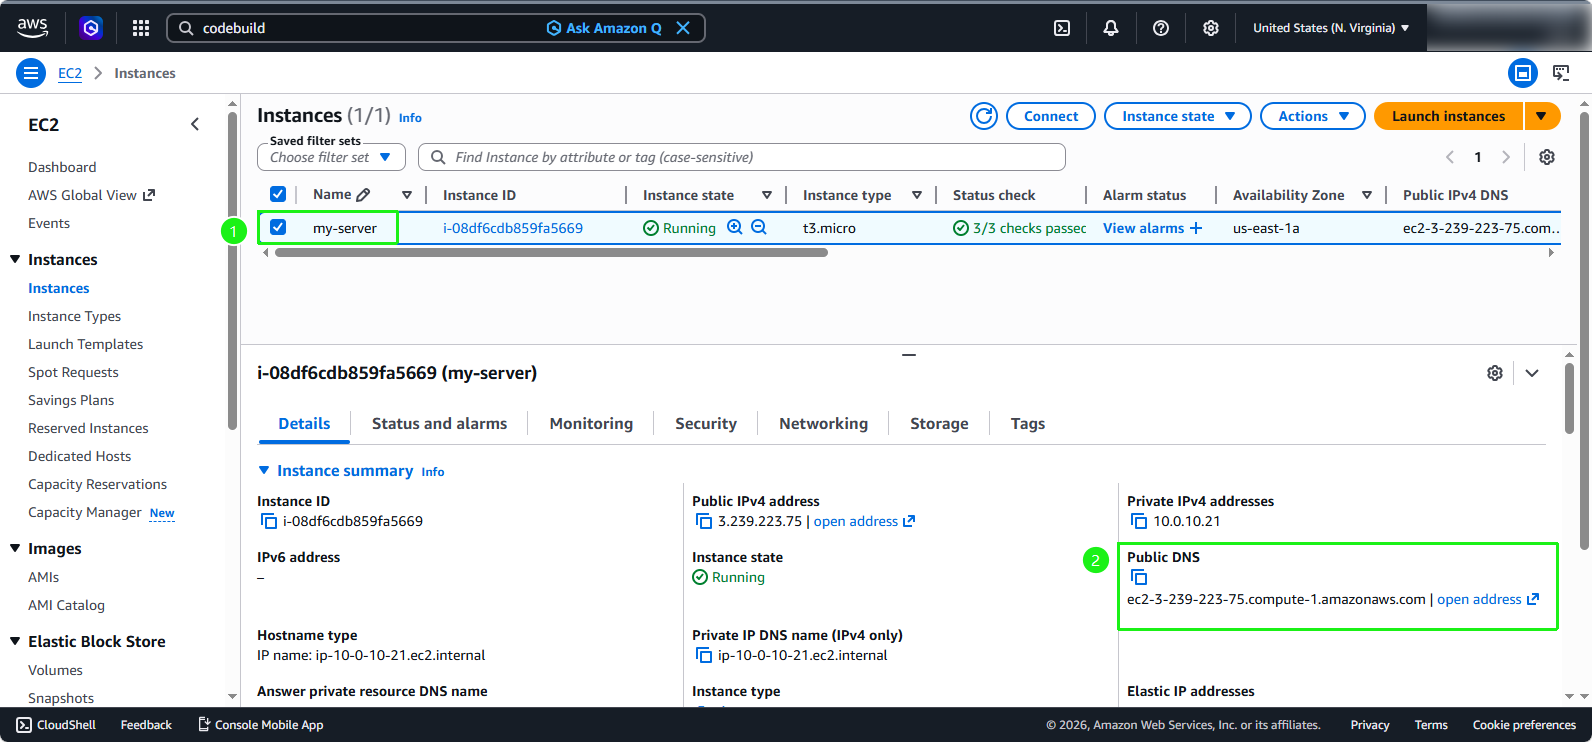Toggle the select-all instances checkbox

point(278,194)
